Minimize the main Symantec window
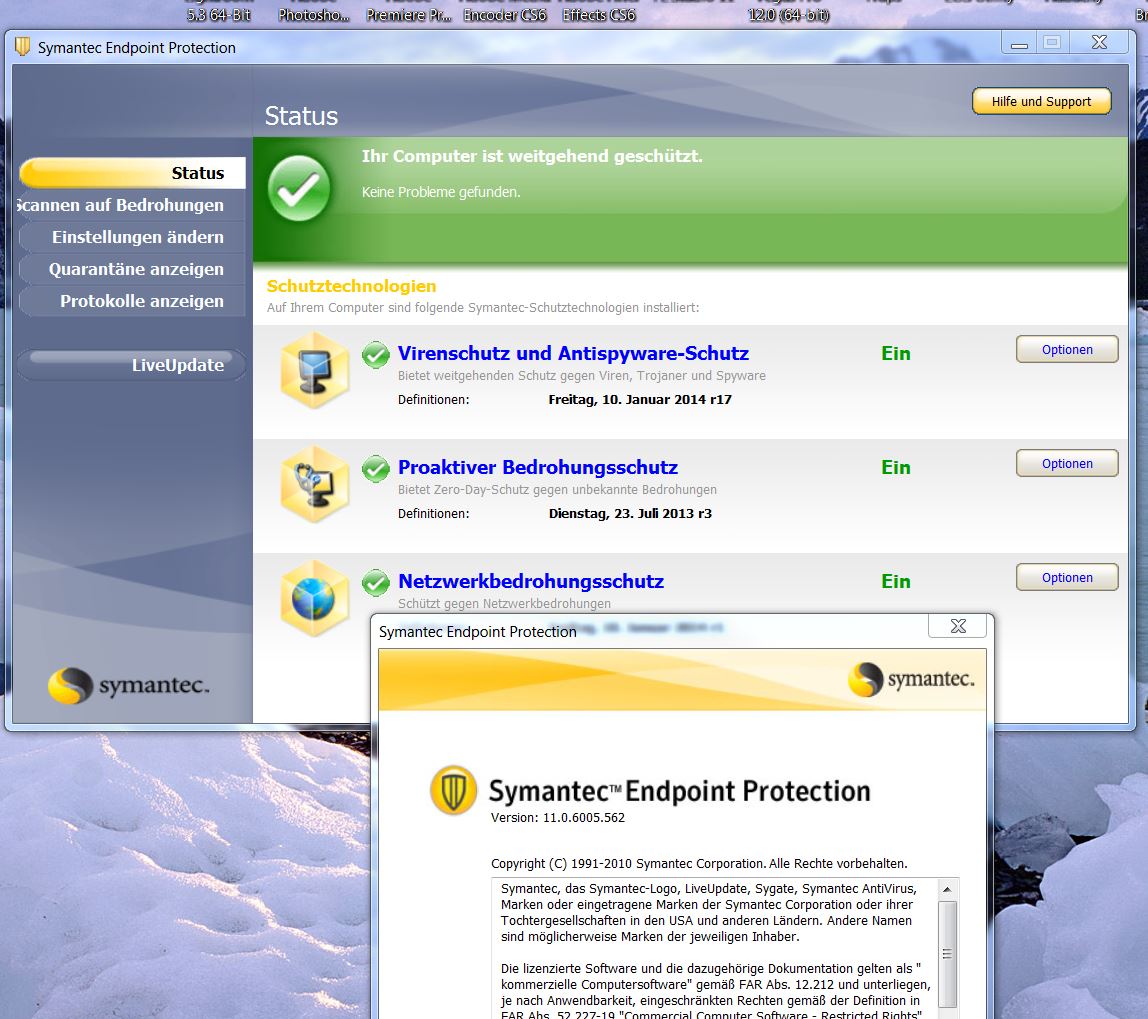 click(1019, 42)
